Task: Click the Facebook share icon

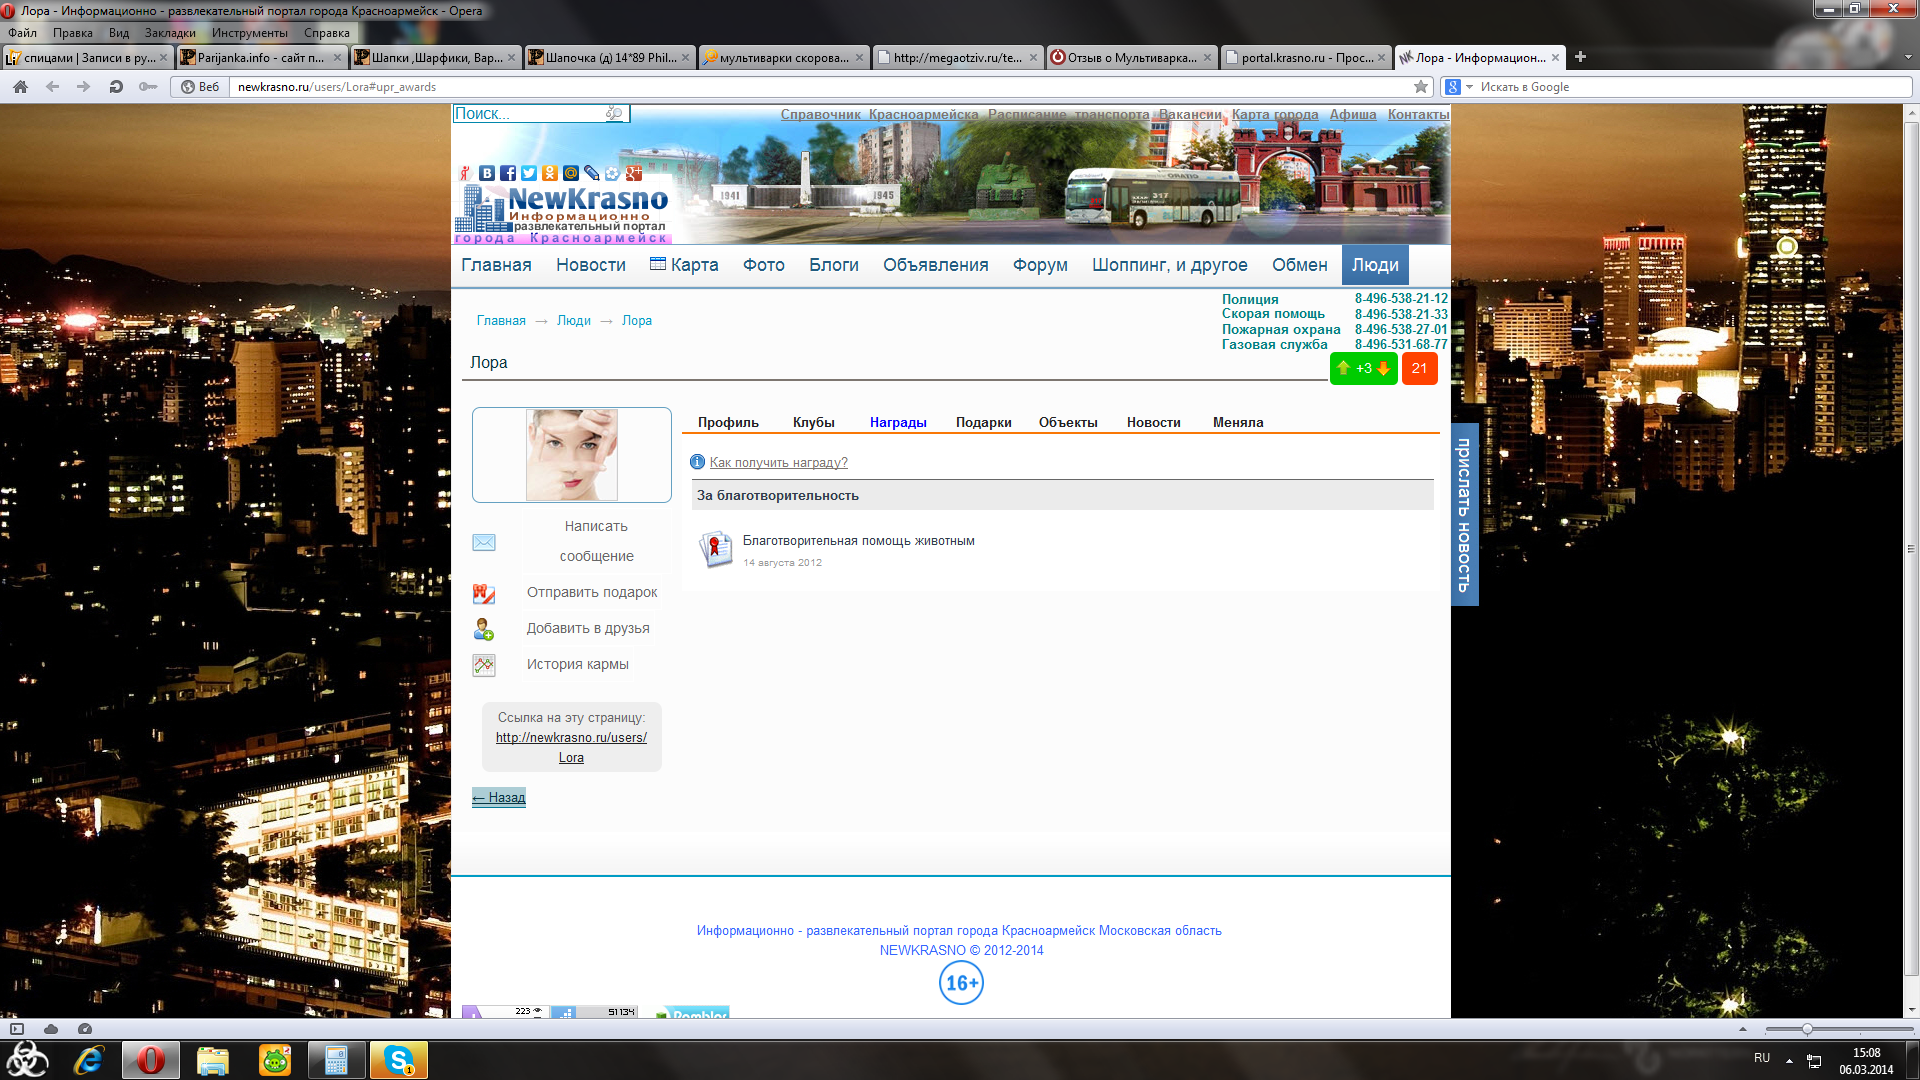Action: point(508,173)
